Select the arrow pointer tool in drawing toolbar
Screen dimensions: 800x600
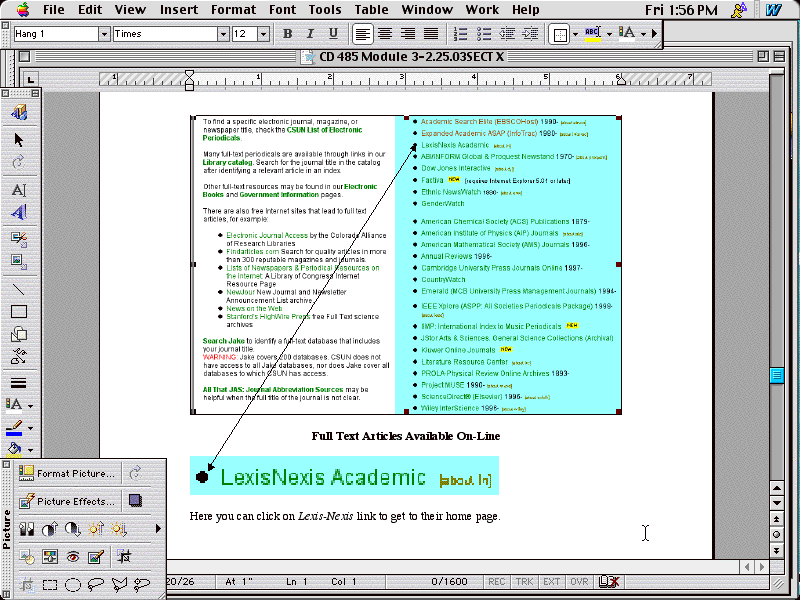click(19, 140)
